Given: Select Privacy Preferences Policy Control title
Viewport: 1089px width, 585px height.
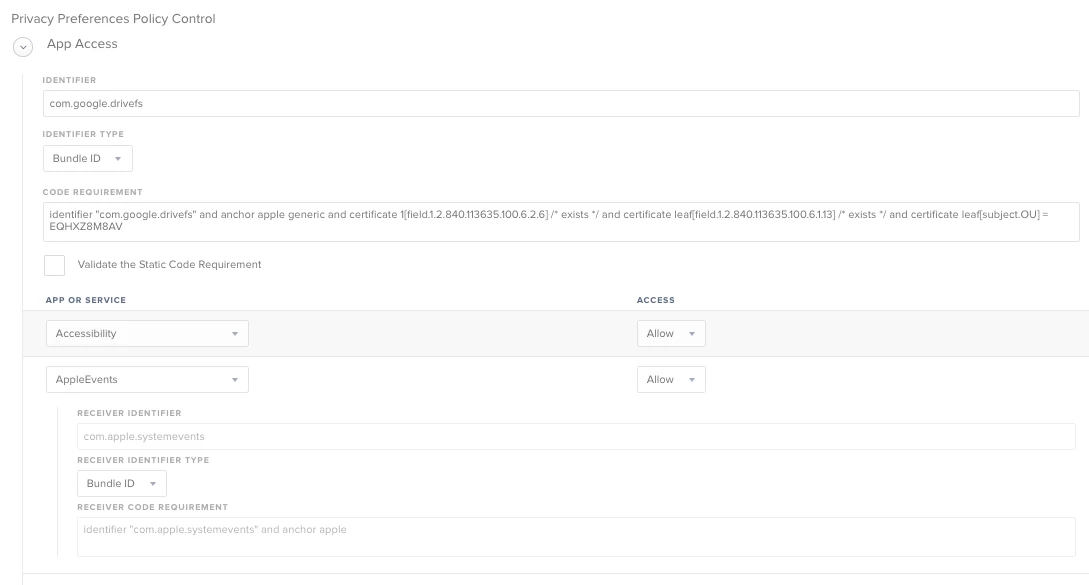Looking at the screenshot, I should pyautogui.click(x=113, y=19).
